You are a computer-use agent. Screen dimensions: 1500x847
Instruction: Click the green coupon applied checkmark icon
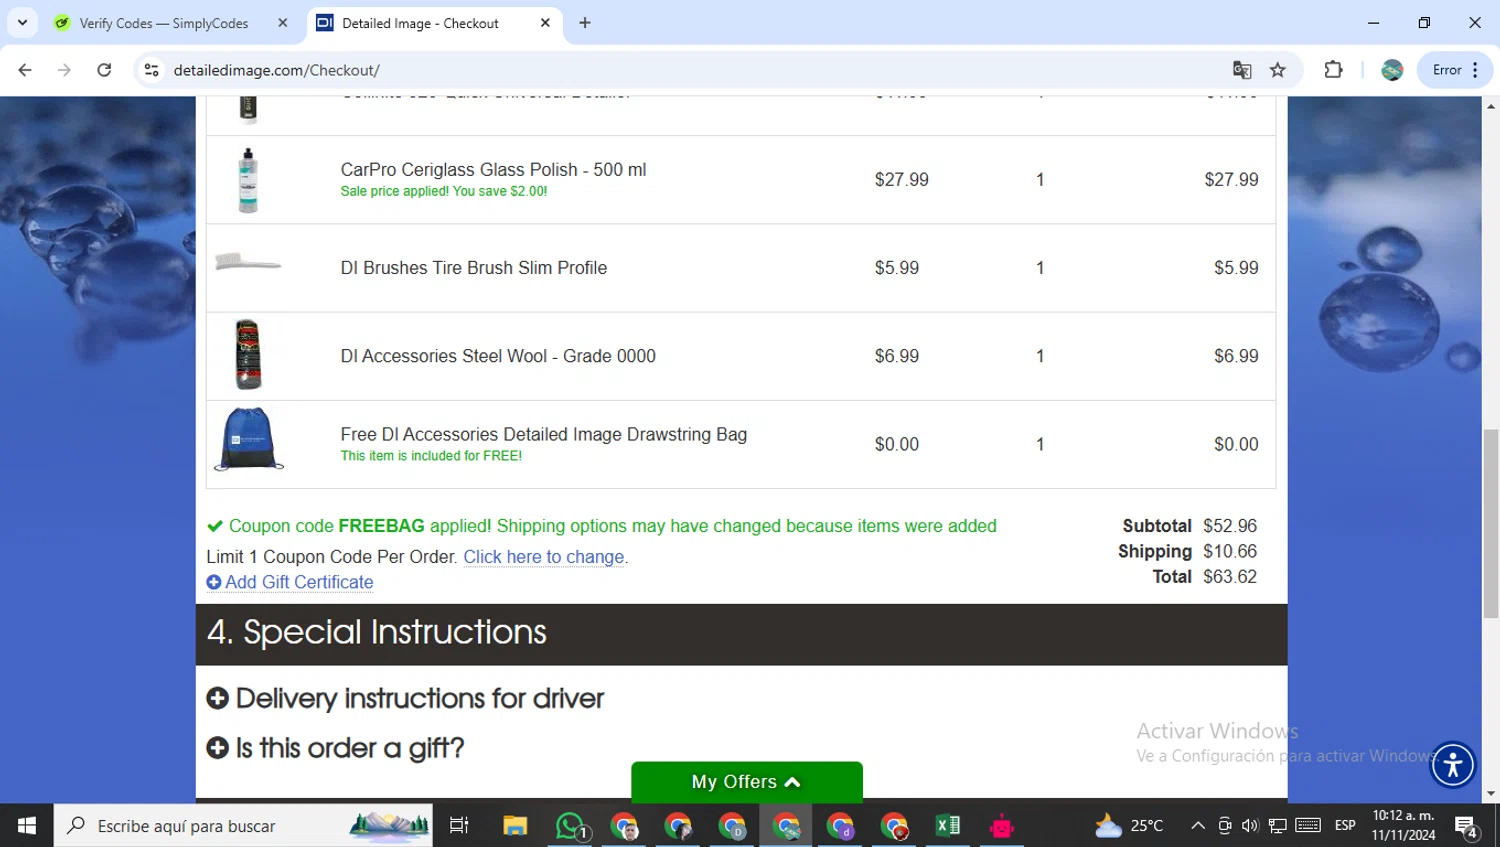pos(215,526)
